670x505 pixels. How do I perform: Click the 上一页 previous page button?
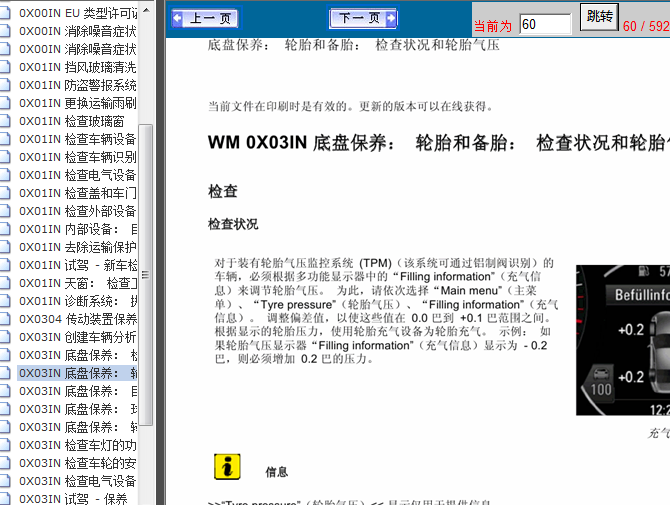(205, 18)
